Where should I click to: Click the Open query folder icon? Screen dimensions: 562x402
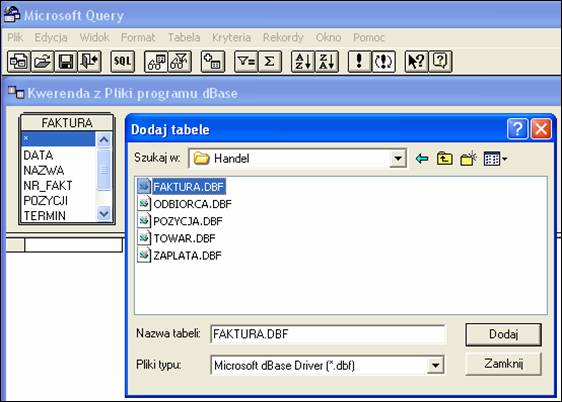(43, 62)
